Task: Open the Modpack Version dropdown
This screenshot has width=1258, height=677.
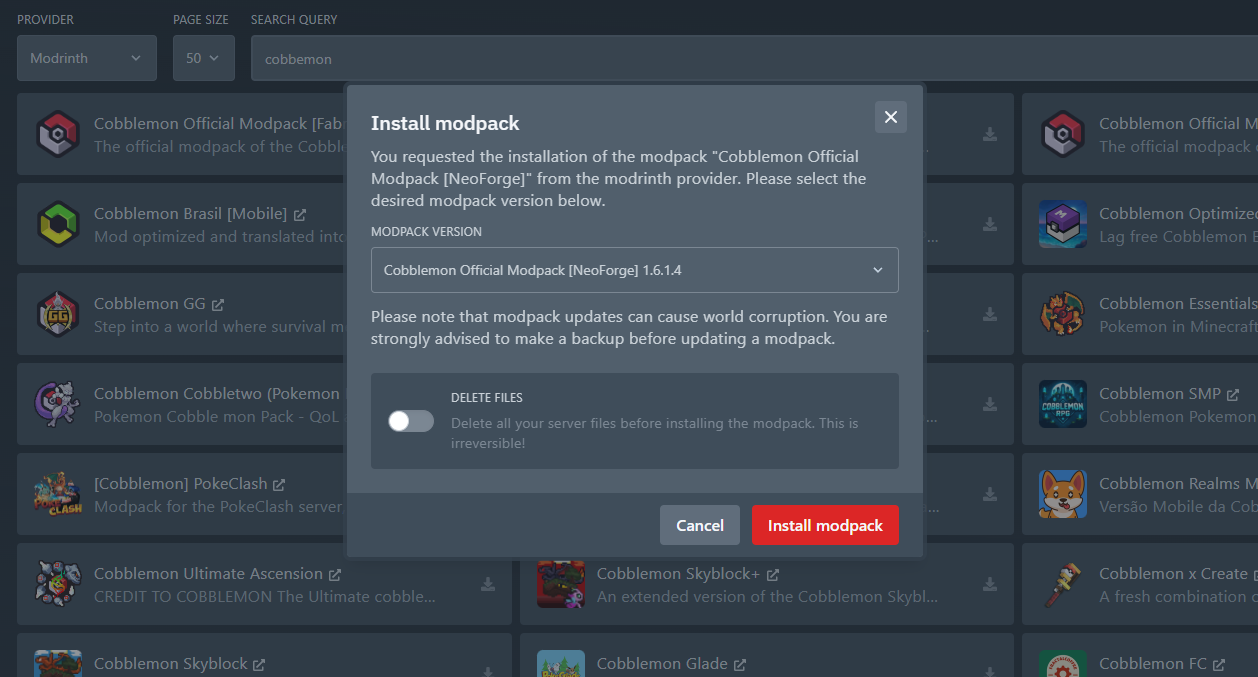Action: tap(634, 270)
